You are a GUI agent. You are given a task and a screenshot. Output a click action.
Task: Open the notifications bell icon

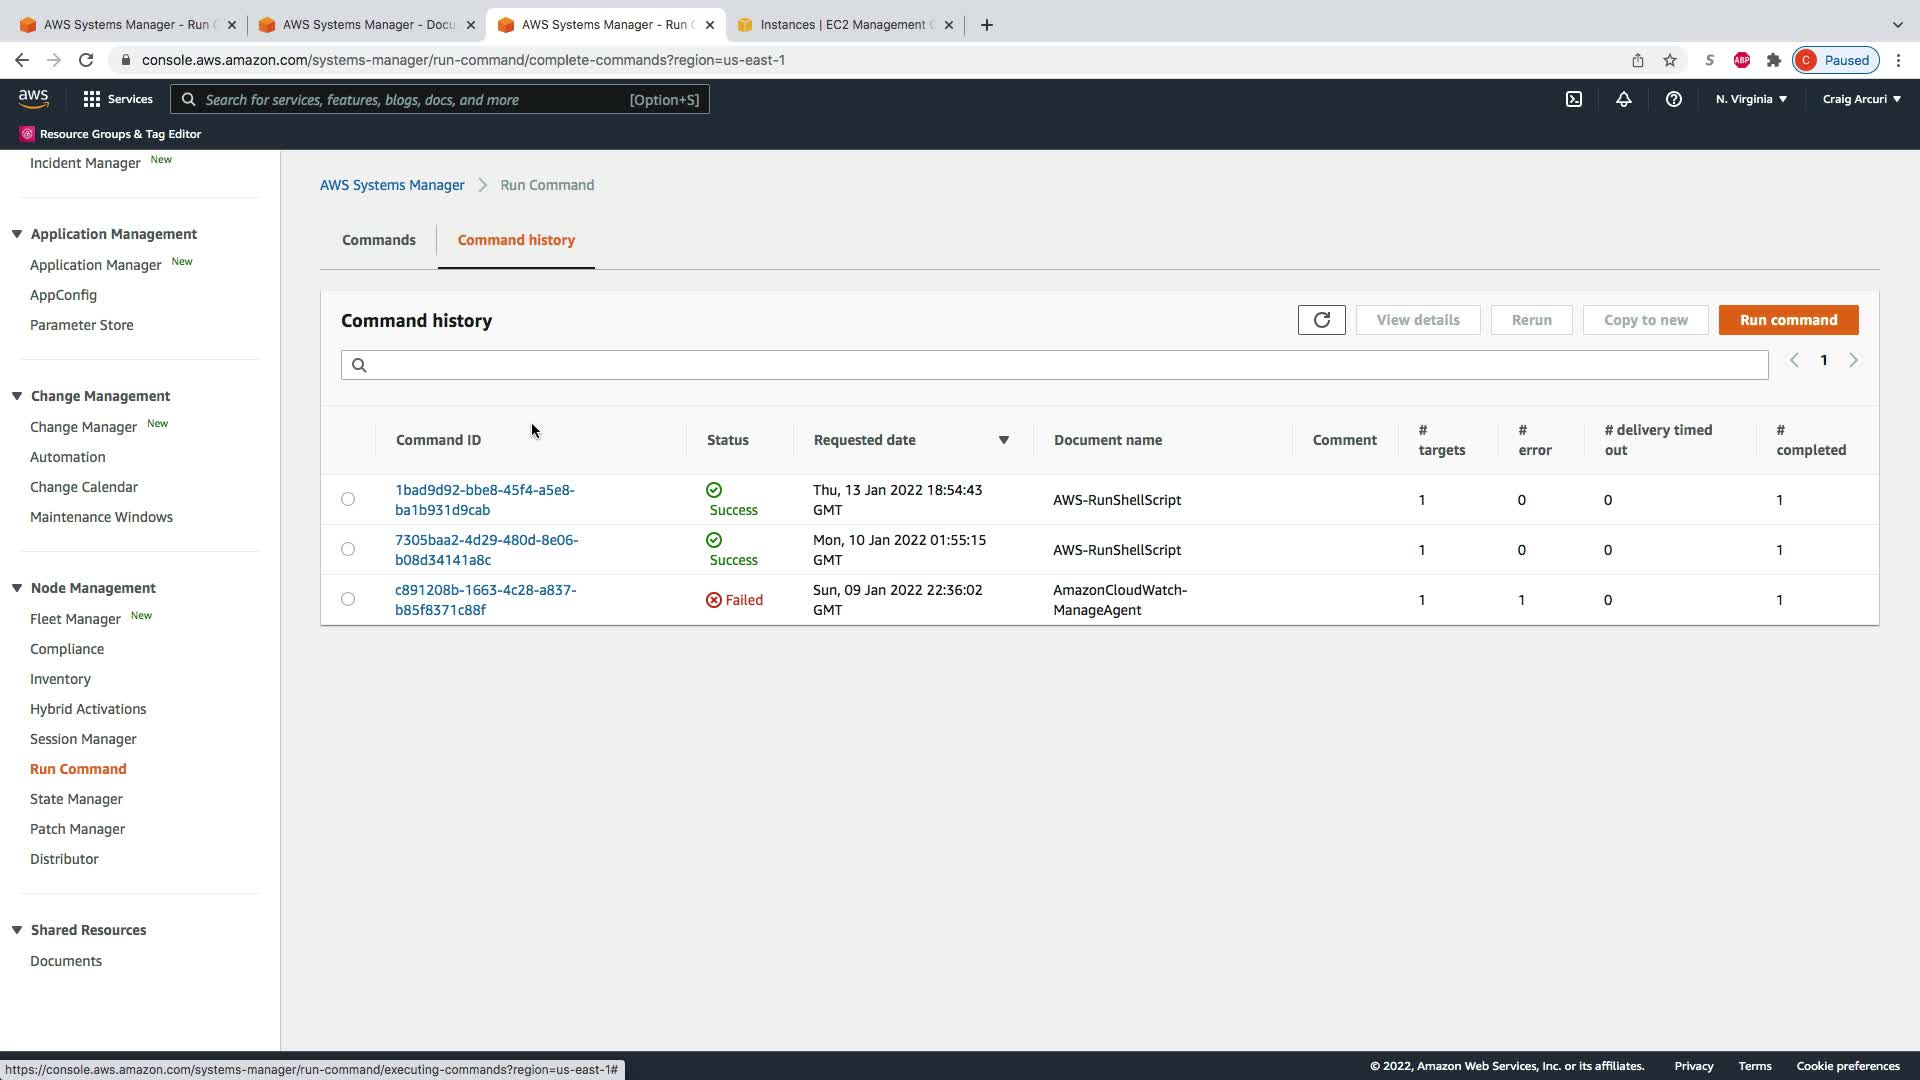[x=1624, y=99]
